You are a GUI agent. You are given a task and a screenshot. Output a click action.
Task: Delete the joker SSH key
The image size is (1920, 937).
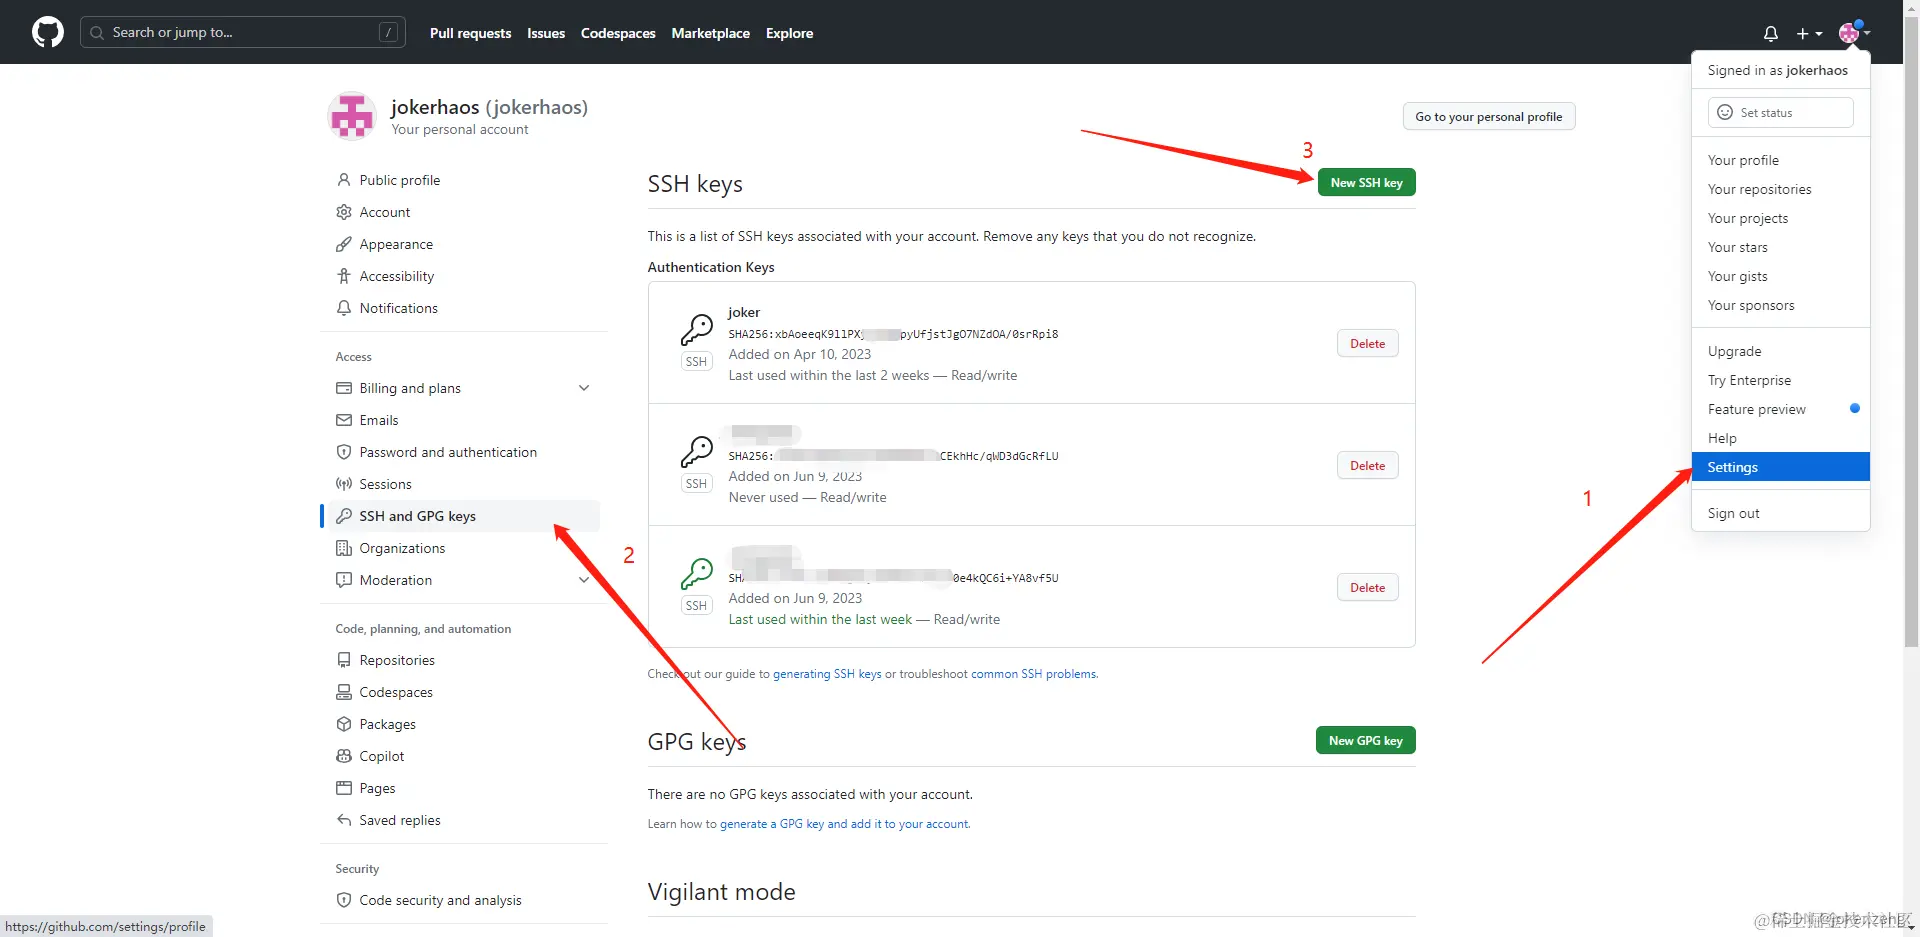click(x=1367, y=343)
